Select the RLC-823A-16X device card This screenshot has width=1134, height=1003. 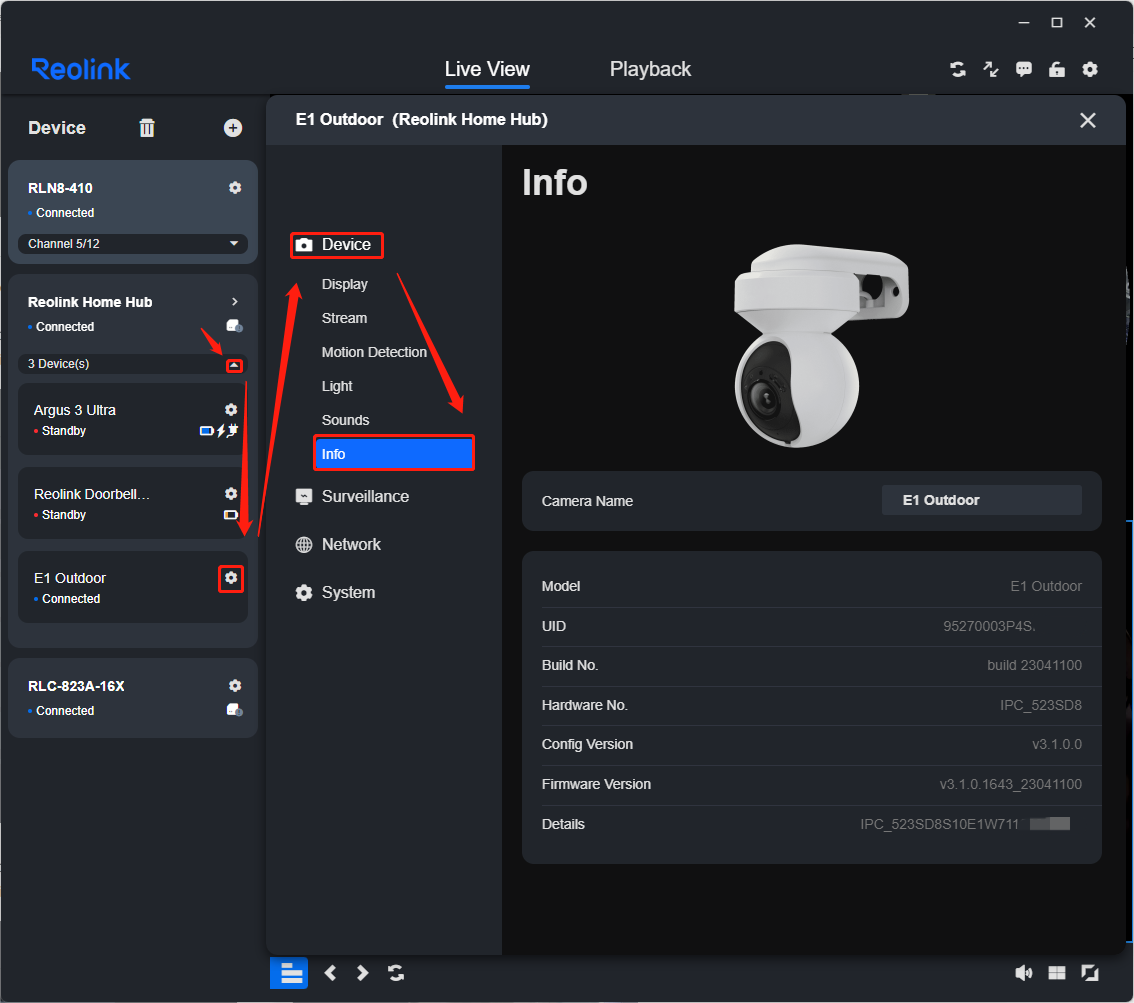[x=133, y=698]
